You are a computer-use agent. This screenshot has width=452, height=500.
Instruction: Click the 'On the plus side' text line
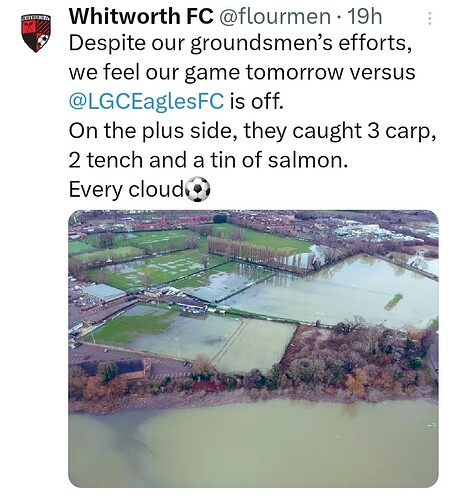(252, 131)
